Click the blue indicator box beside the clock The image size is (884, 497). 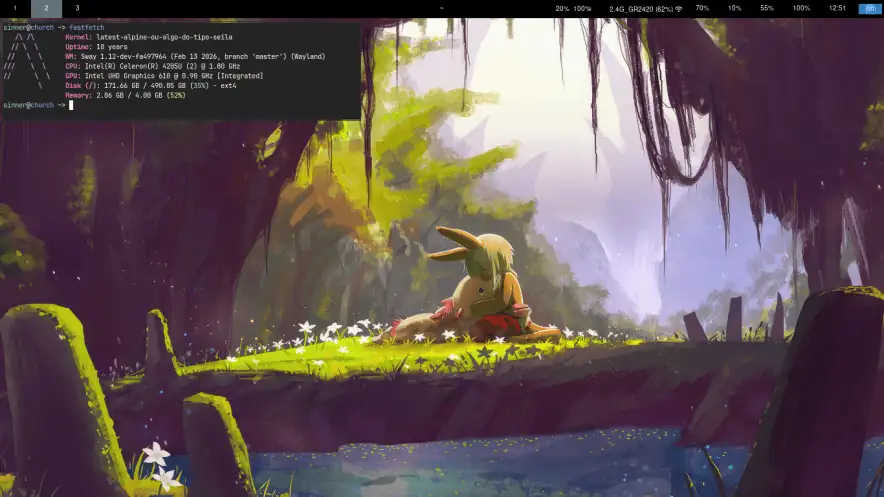[x=870, y=9]
